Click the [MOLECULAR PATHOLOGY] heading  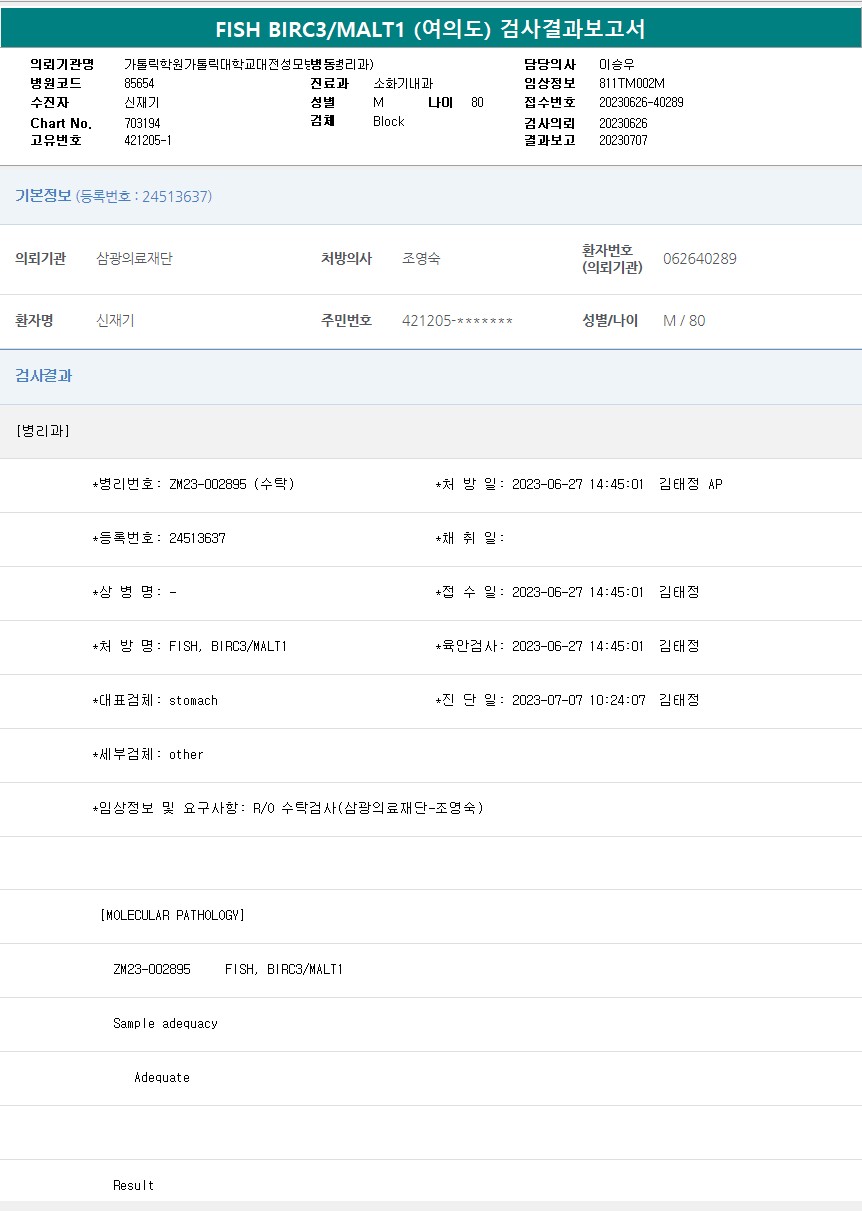coord(172,915)
